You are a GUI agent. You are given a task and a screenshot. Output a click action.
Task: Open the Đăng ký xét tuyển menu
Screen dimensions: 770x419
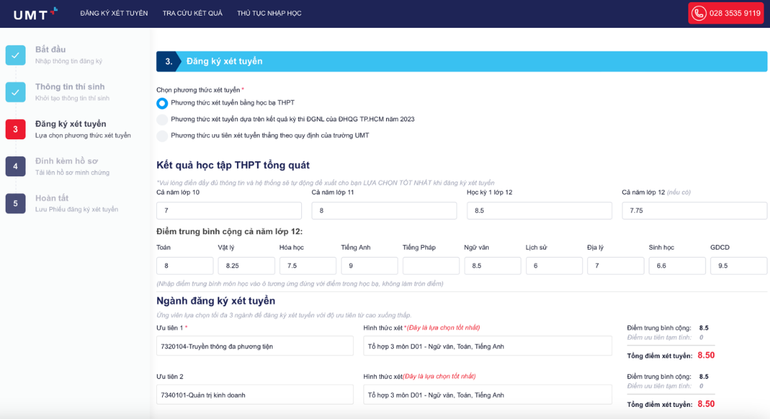112,14
